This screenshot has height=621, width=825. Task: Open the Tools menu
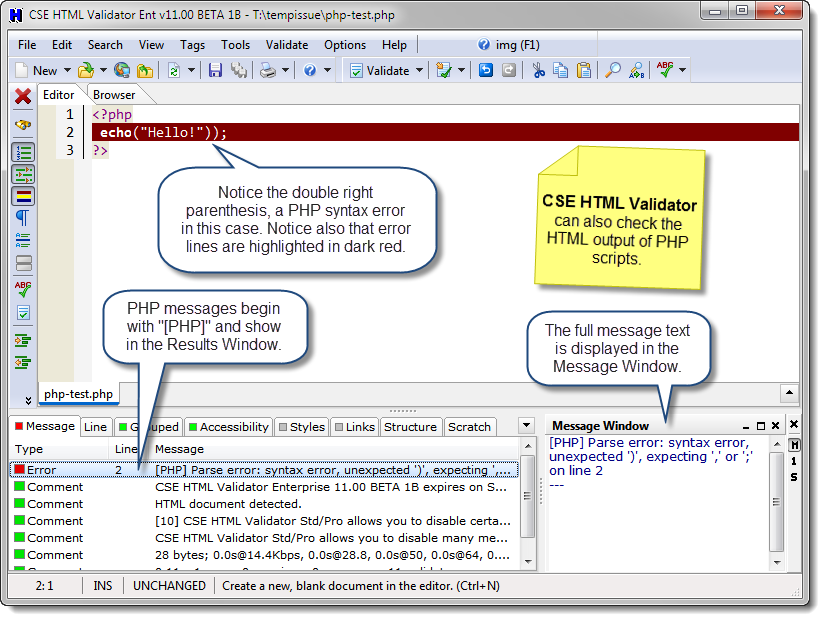click(235, 45)
